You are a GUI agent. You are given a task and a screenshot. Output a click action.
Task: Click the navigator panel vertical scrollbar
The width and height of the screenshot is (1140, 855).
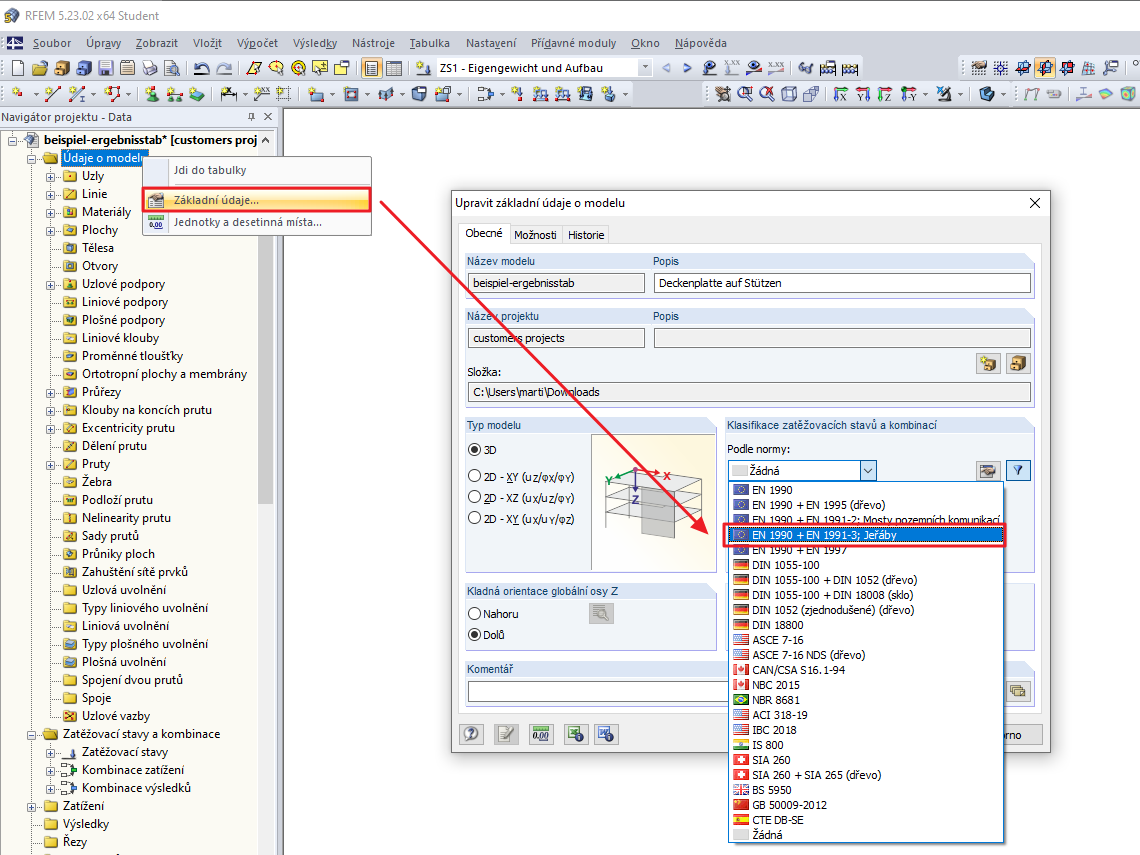click(x=265, y=327)
